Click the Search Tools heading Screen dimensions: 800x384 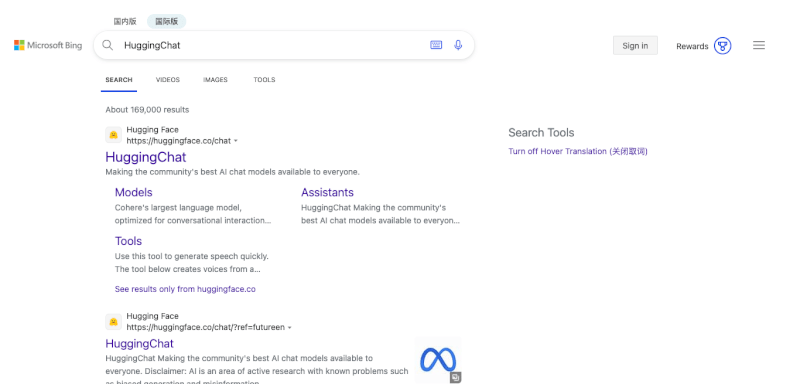pyautogui.click(x=541, y=133)
